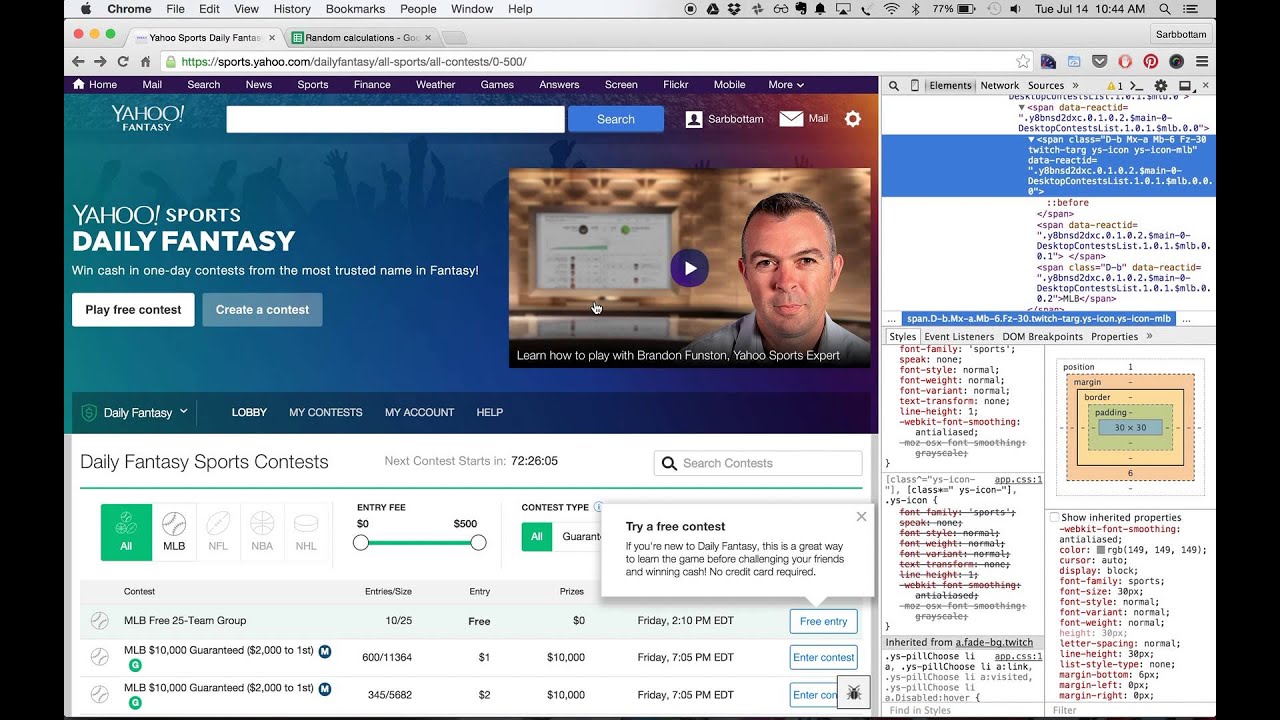Click the Search Contests input field
1280x720 pixels.
tap(758, 463)
